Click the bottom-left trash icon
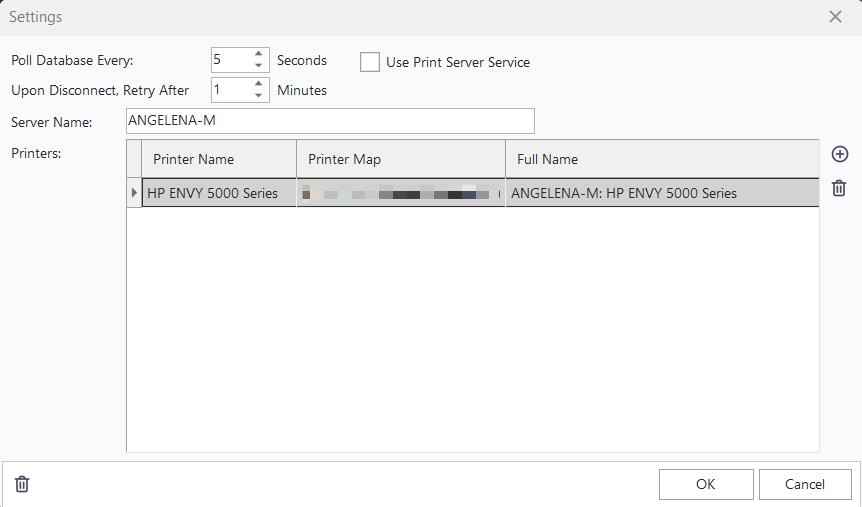862x507 pixels. (22, 484)
